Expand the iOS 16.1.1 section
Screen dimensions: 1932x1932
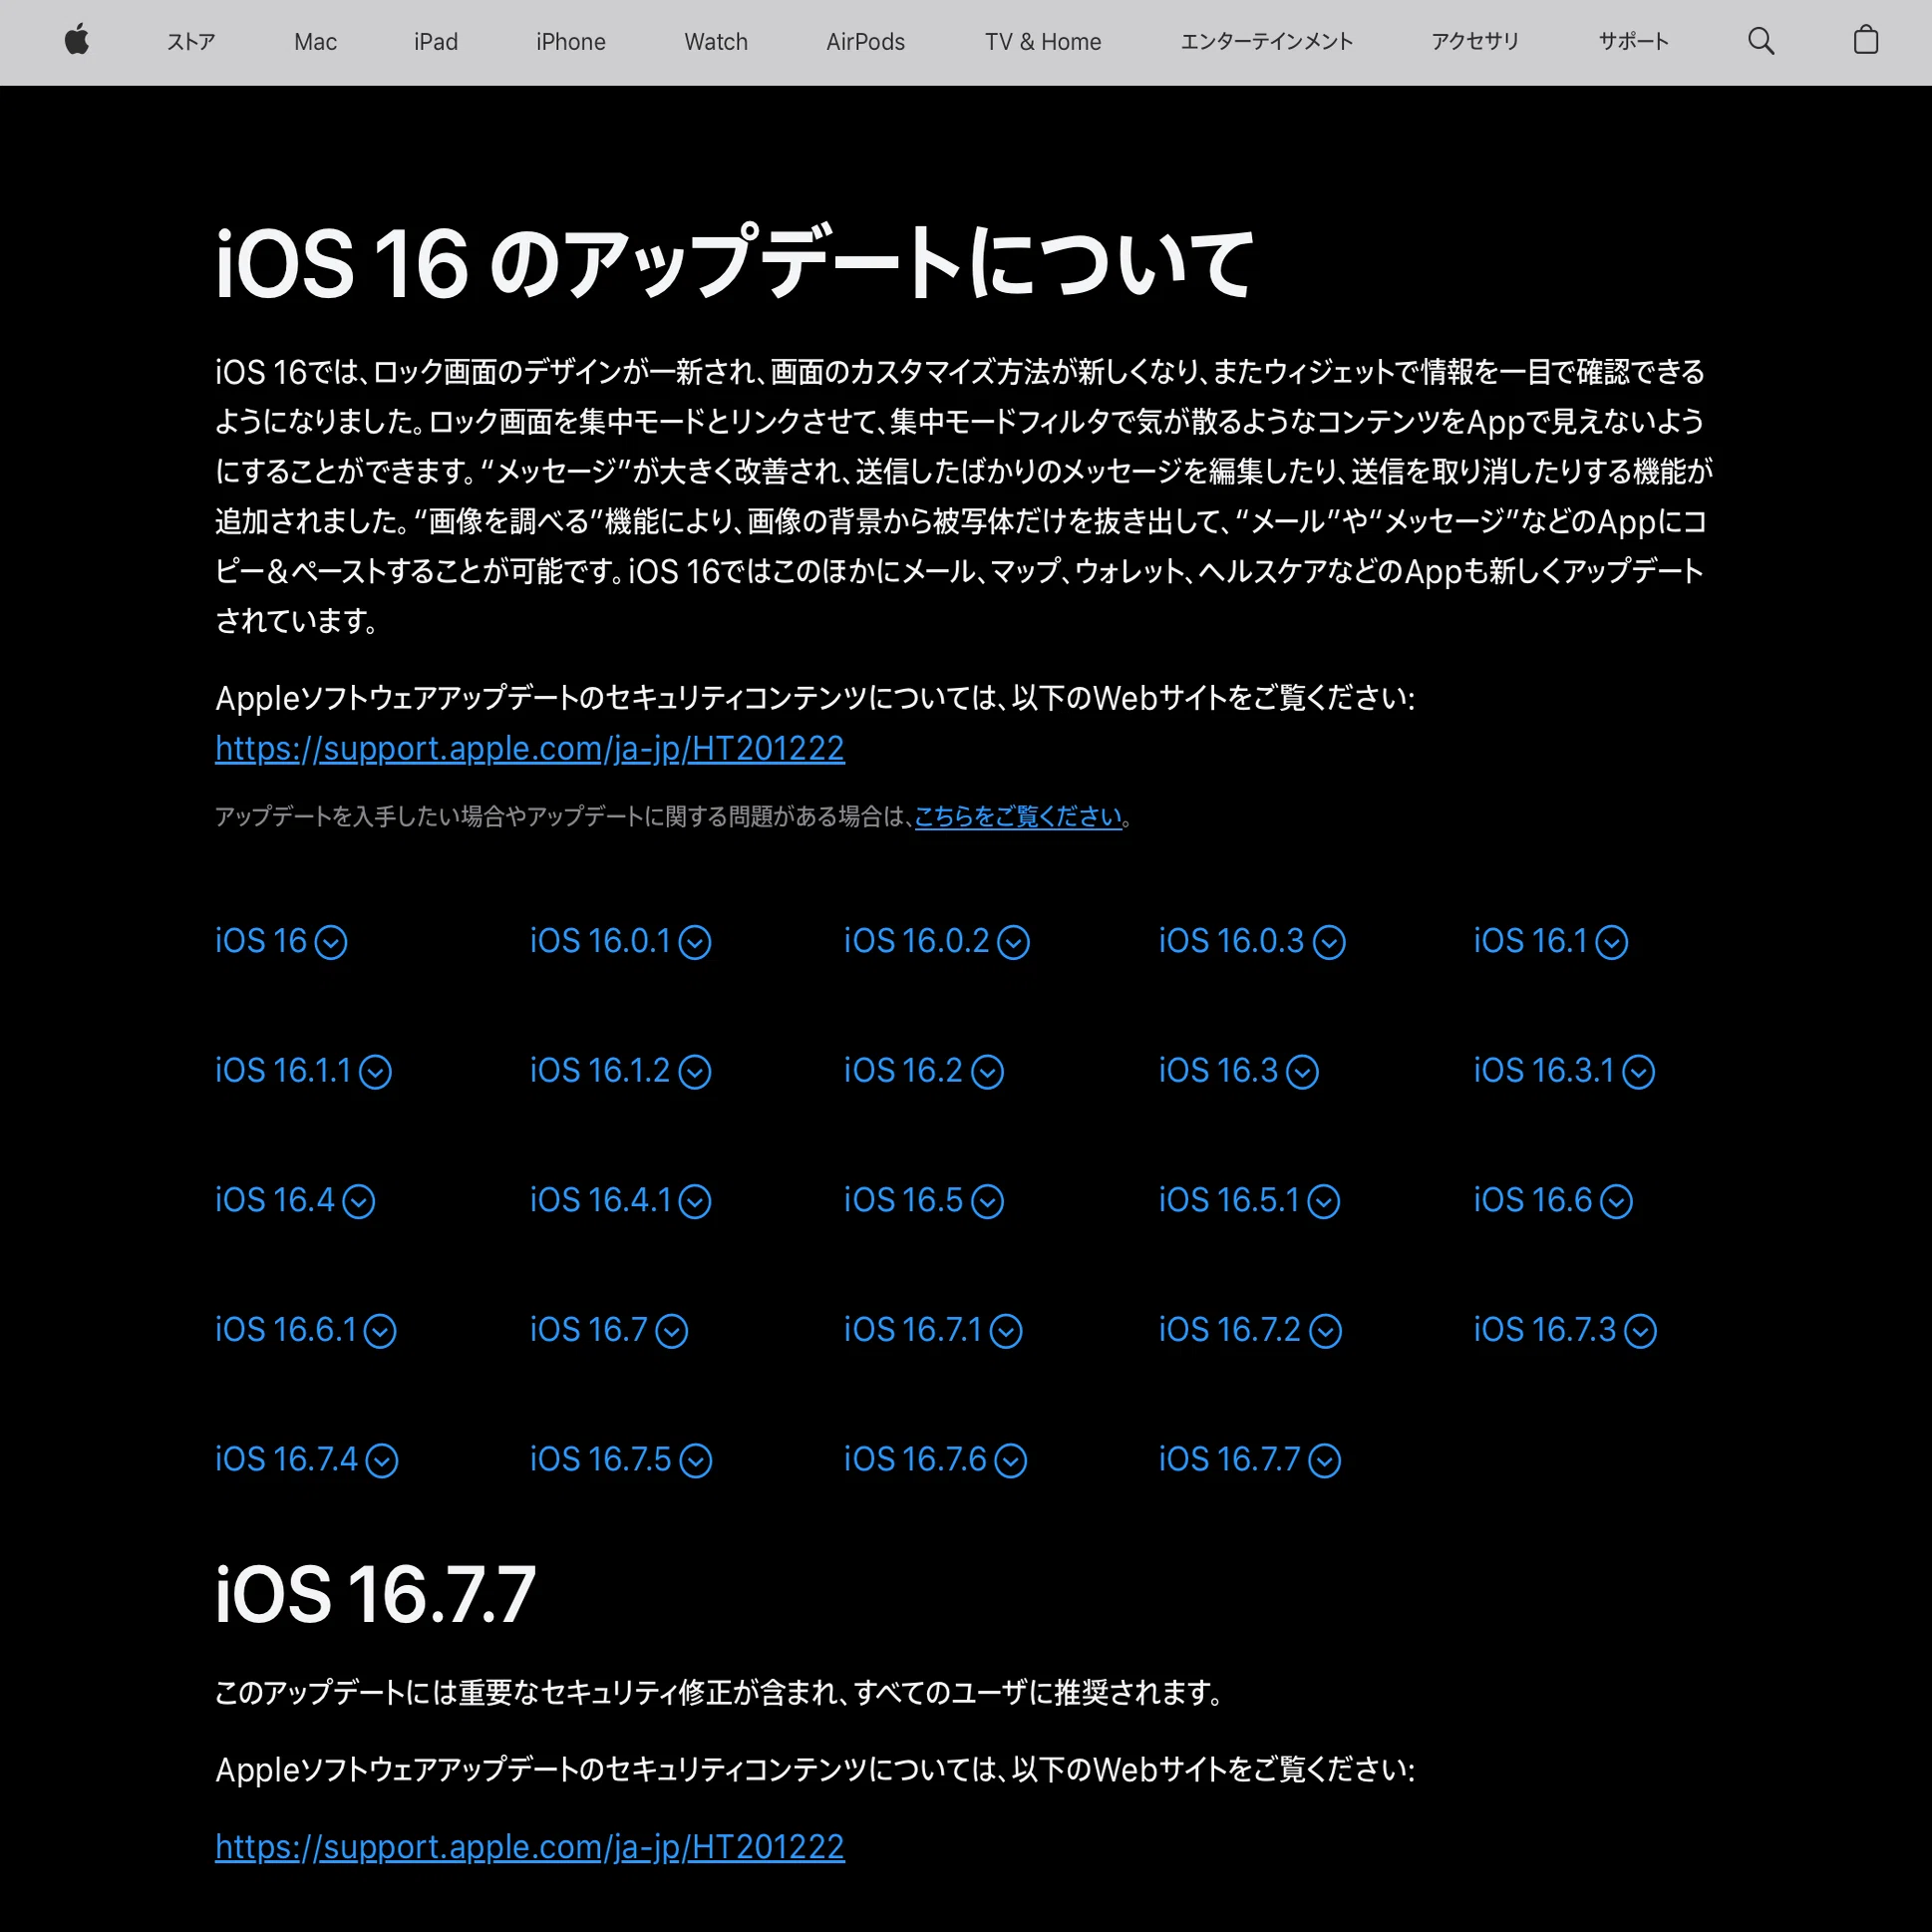(303, 1071)
